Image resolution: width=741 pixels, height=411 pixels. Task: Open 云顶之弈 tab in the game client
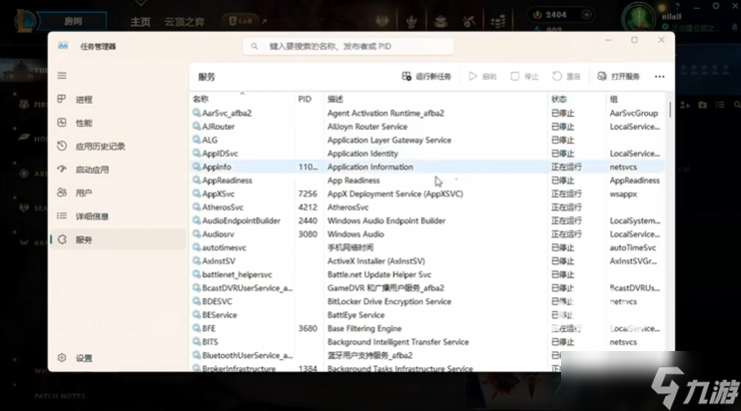click(184, 22)
